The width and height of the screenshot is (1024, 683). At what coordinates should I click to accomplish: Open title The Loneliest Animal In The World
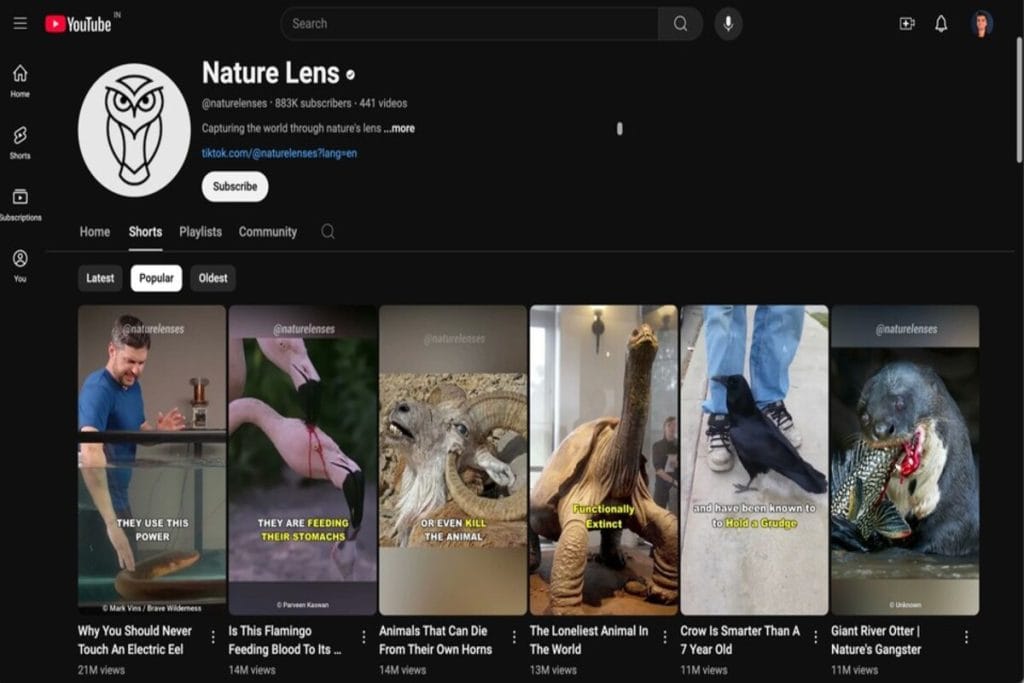589,640
